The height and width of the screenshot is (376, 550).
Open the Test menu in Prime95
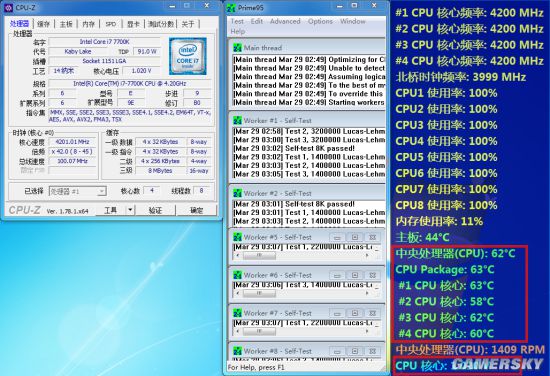click(x=237, y=21)
